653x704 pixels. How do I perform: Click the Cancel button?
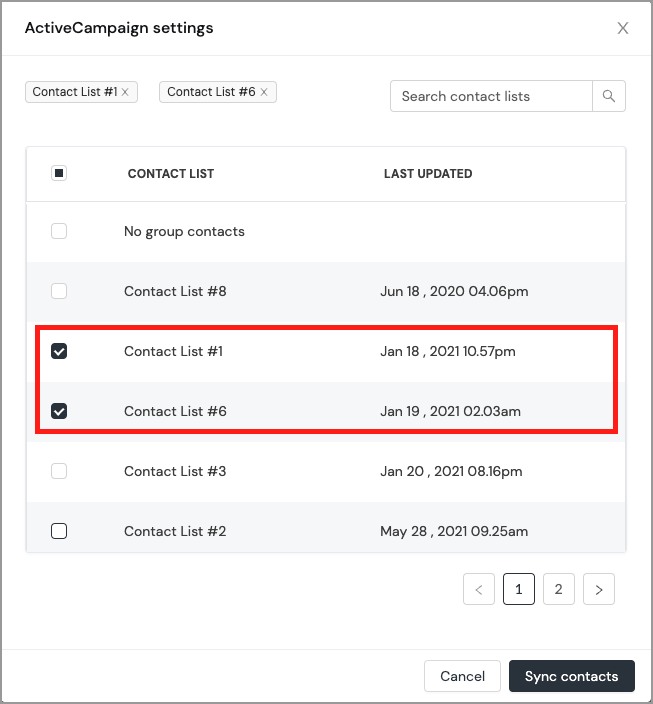(462, 676)
